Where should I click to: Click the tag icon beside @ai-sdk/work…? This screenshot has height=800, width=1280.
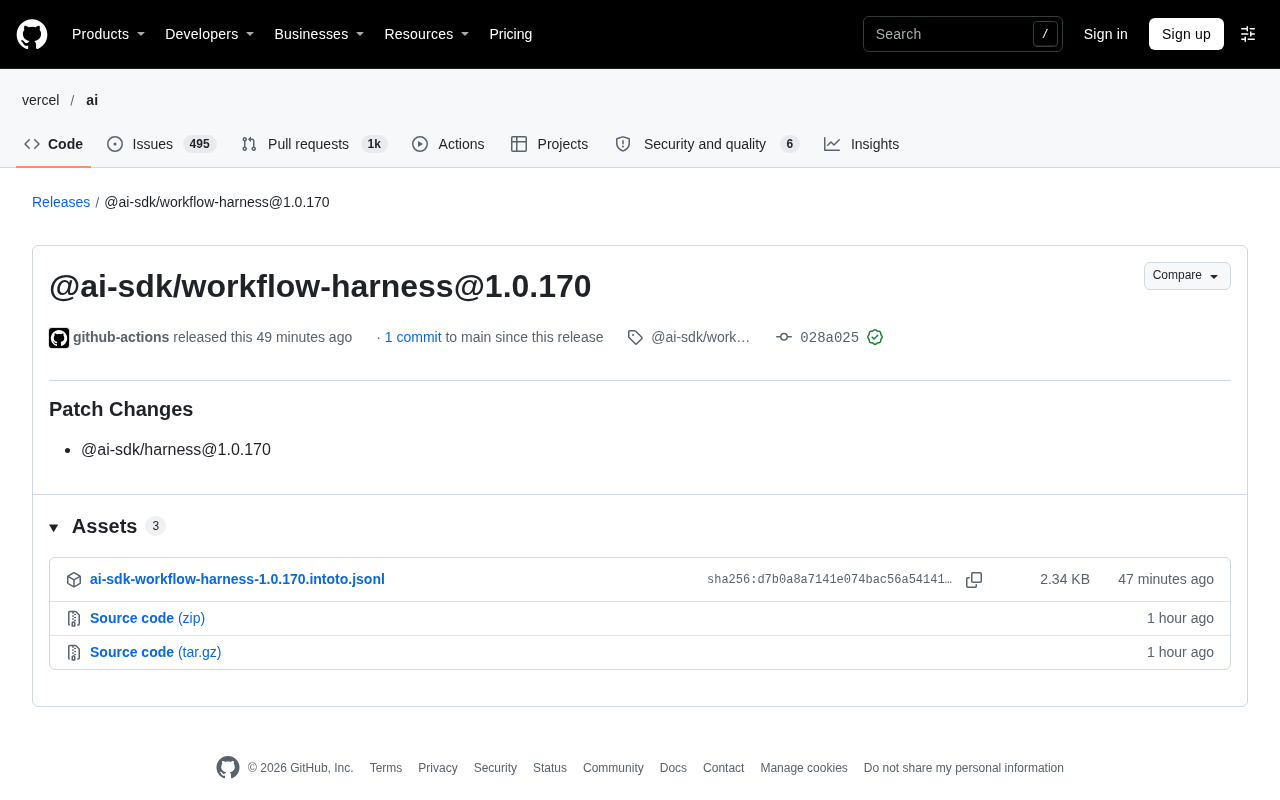635,337
